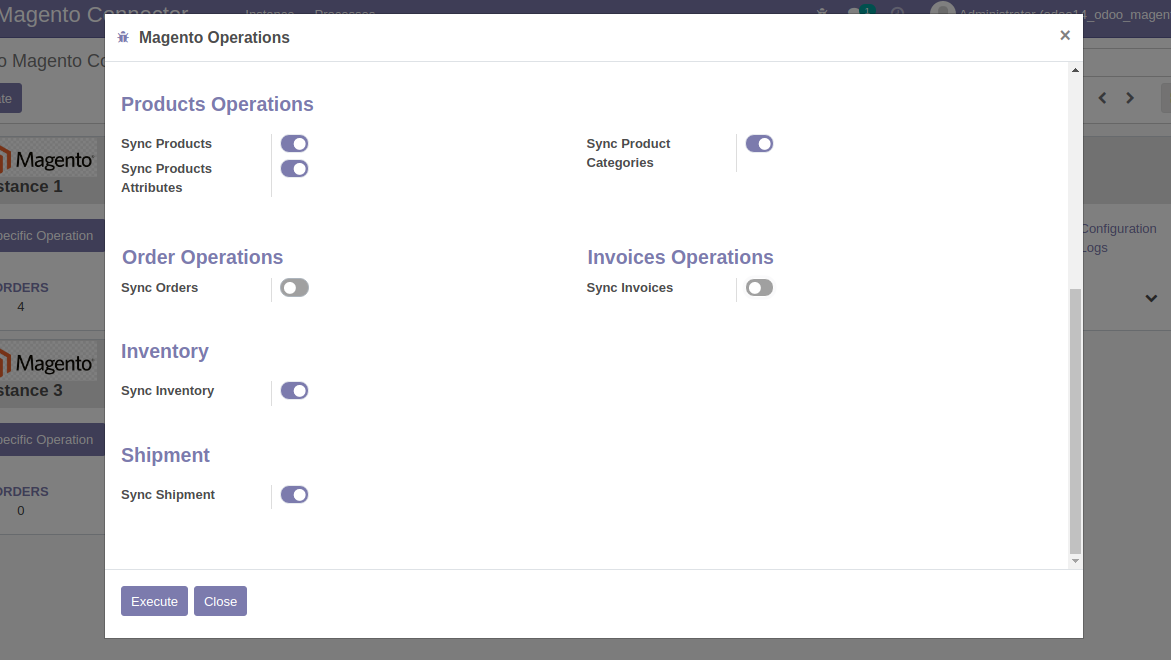Turn off the Sync Inventory switch
This screenshot has width=1171, height=660.
294,391
